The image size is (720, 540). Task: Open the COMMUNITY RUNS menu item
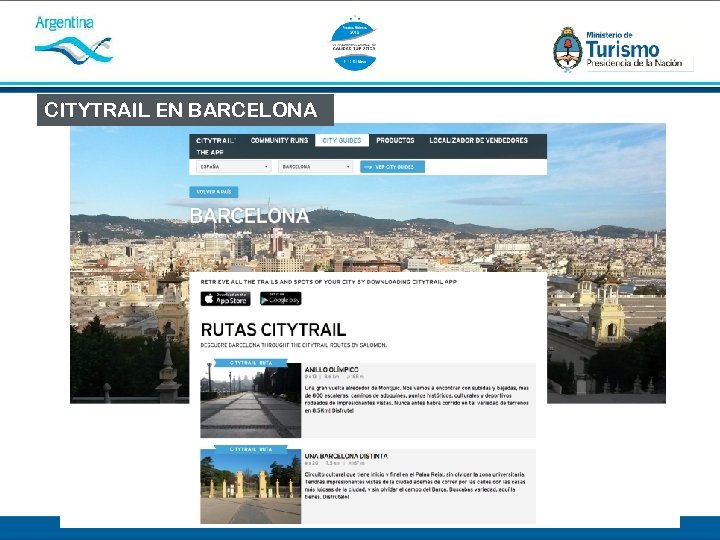point(279,141)
